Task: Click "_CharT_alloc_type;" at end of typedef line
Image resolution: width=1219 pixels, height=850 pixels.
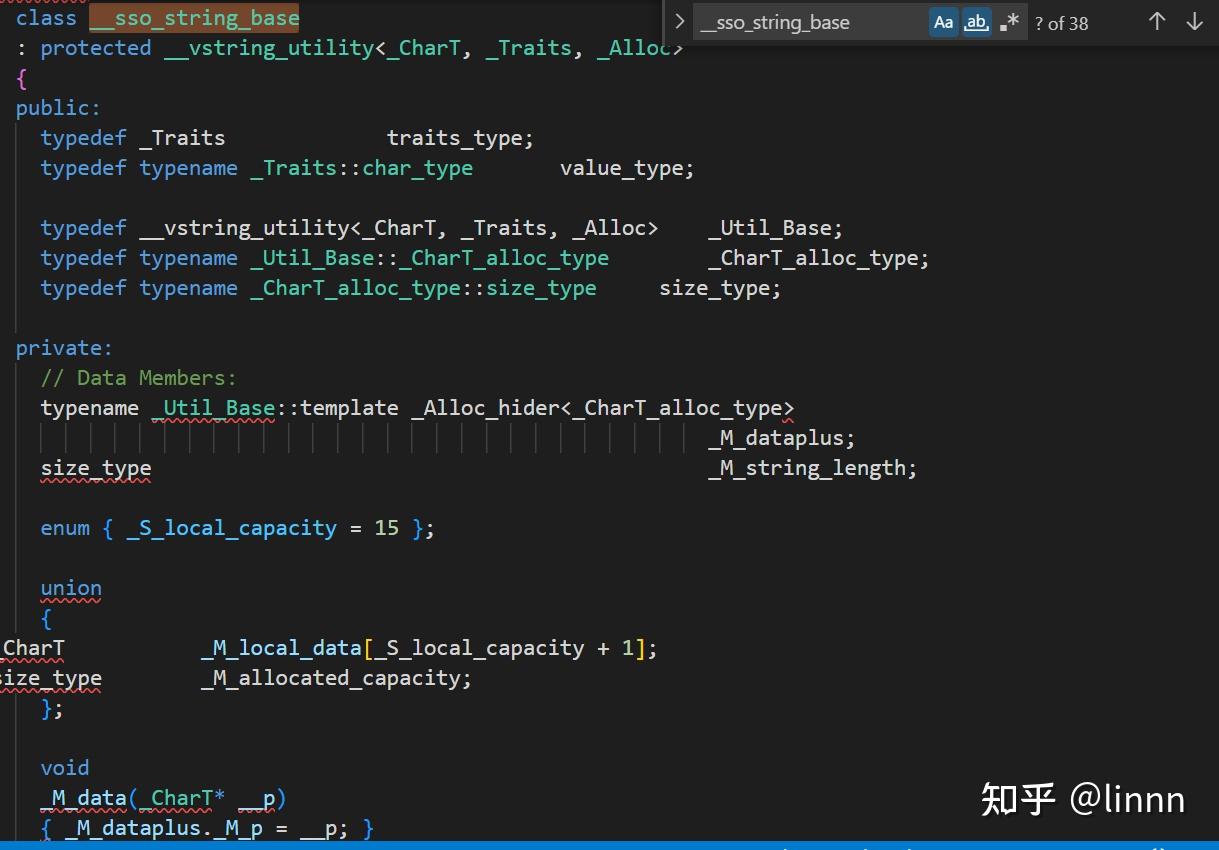Action: pos(819,258)
